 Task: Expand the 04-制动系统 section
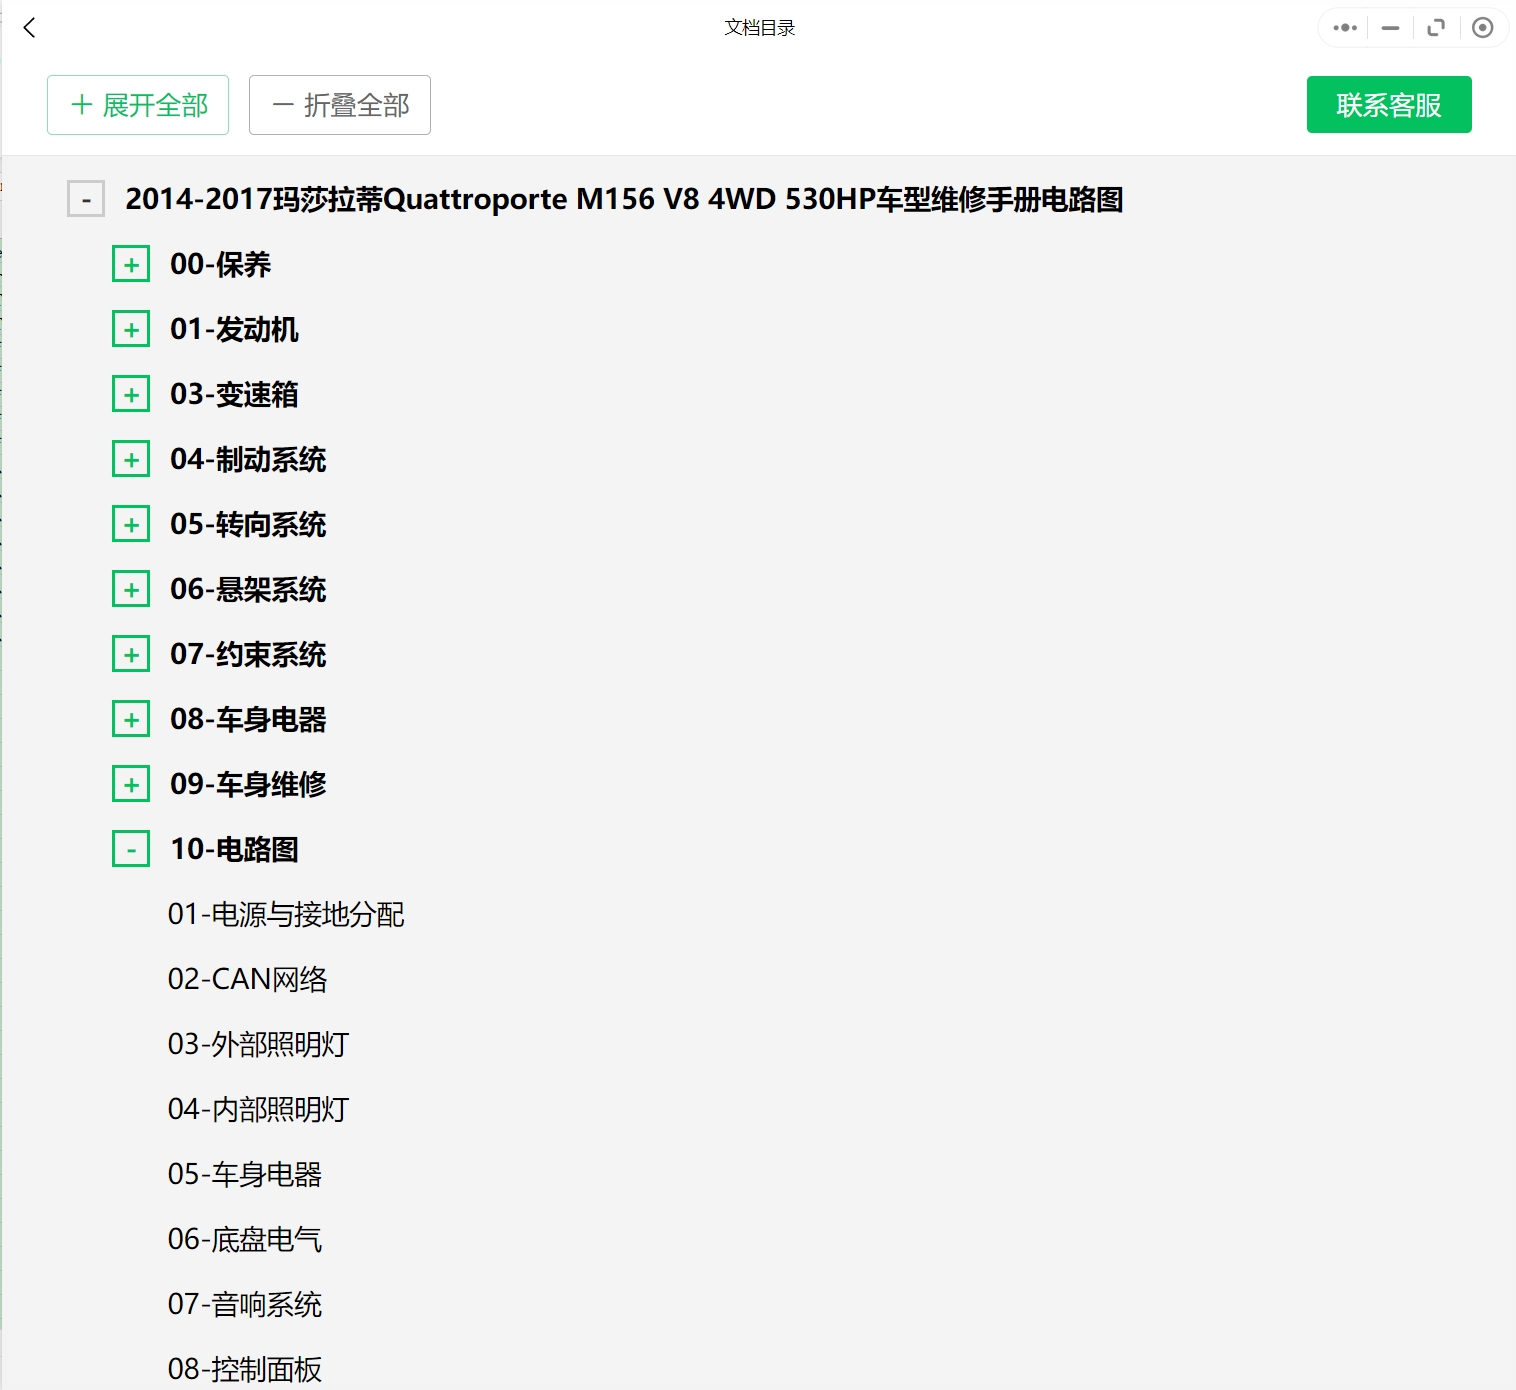(131, 459)
